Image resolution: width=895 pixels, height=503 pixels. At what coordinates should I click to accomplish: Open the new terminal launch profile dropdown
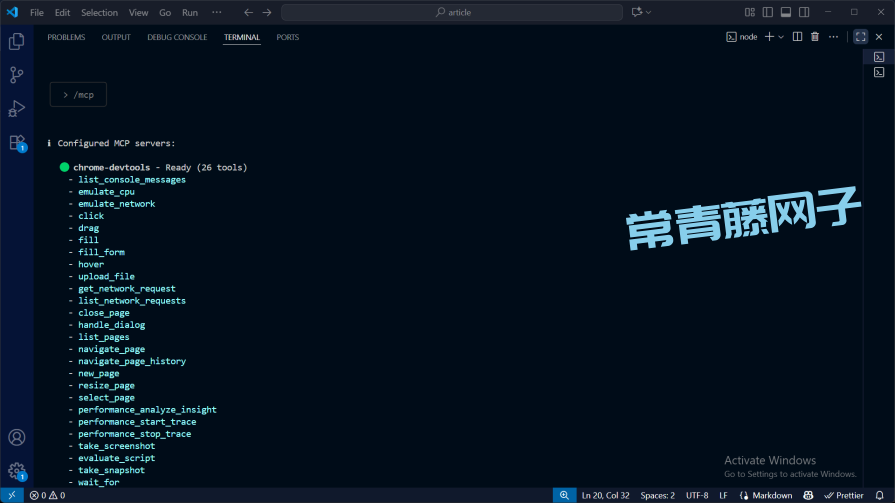(x=781, y=37)
